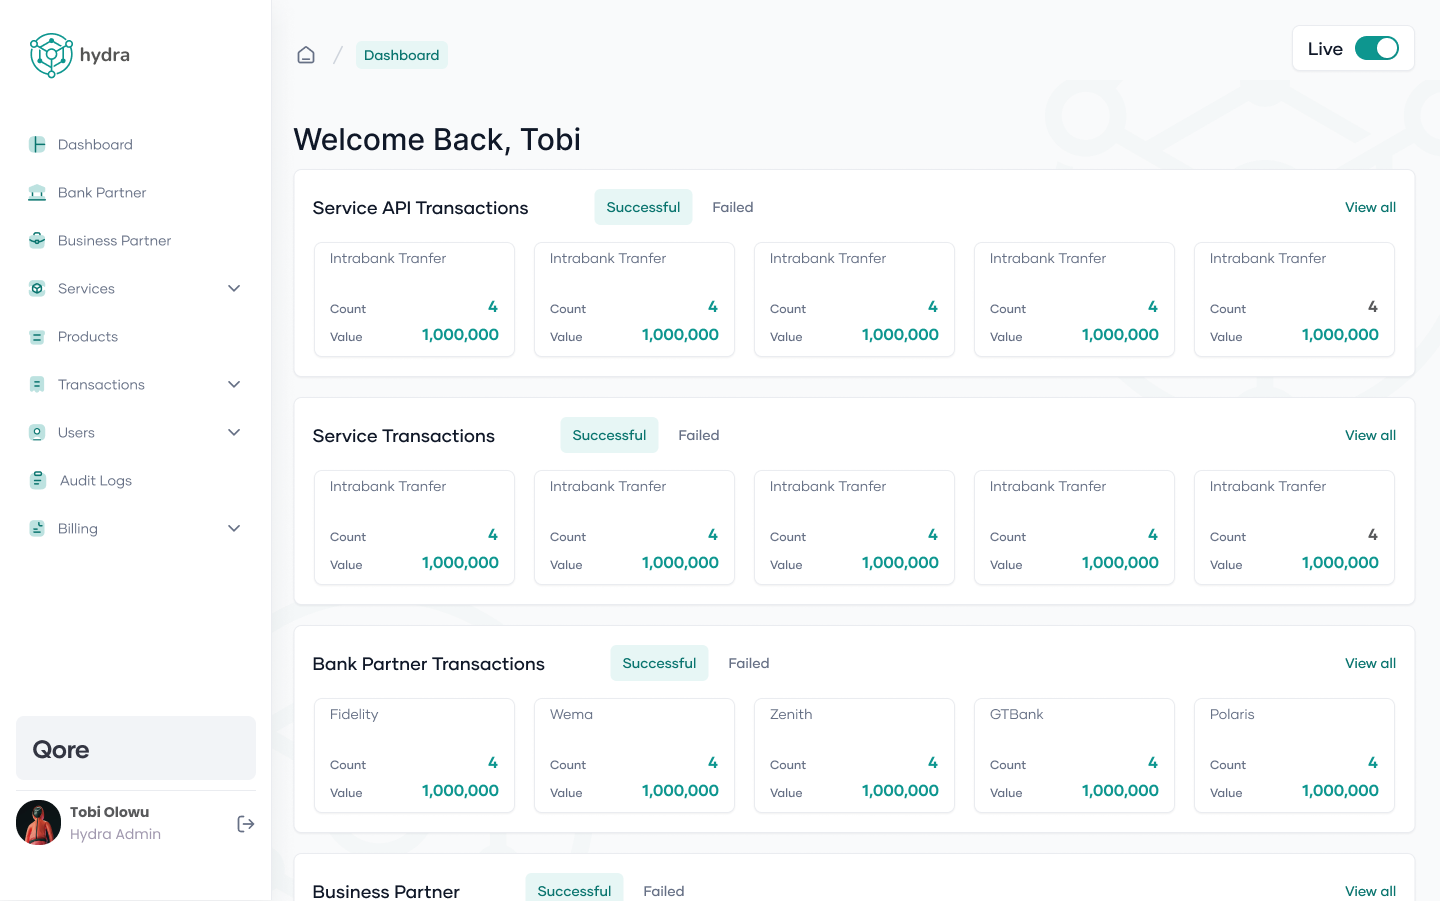Click the Transactions sidebar icon
The width and height of the screenshot is (1440, 901).
pos(37,384)
